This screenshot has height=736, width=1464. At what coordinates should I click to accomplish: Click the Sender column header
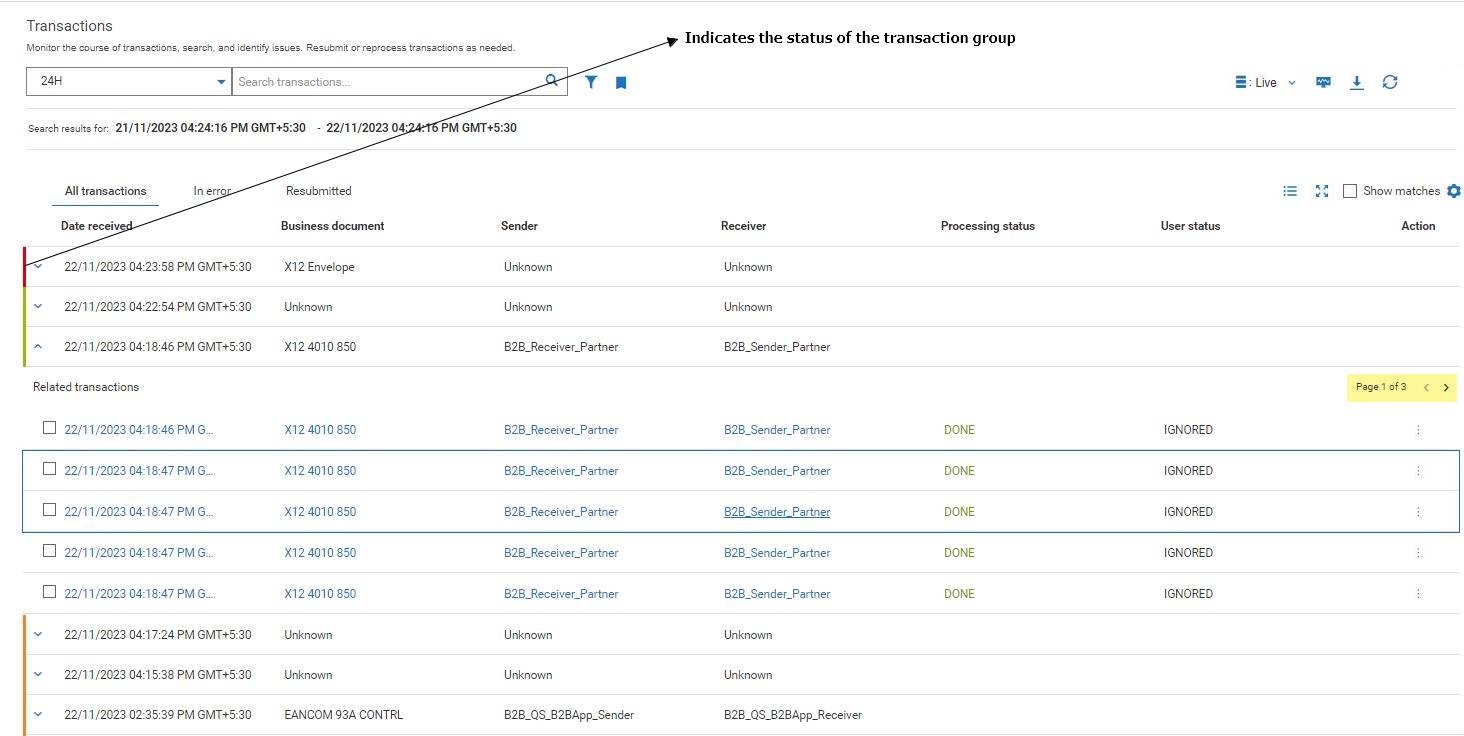519,226
